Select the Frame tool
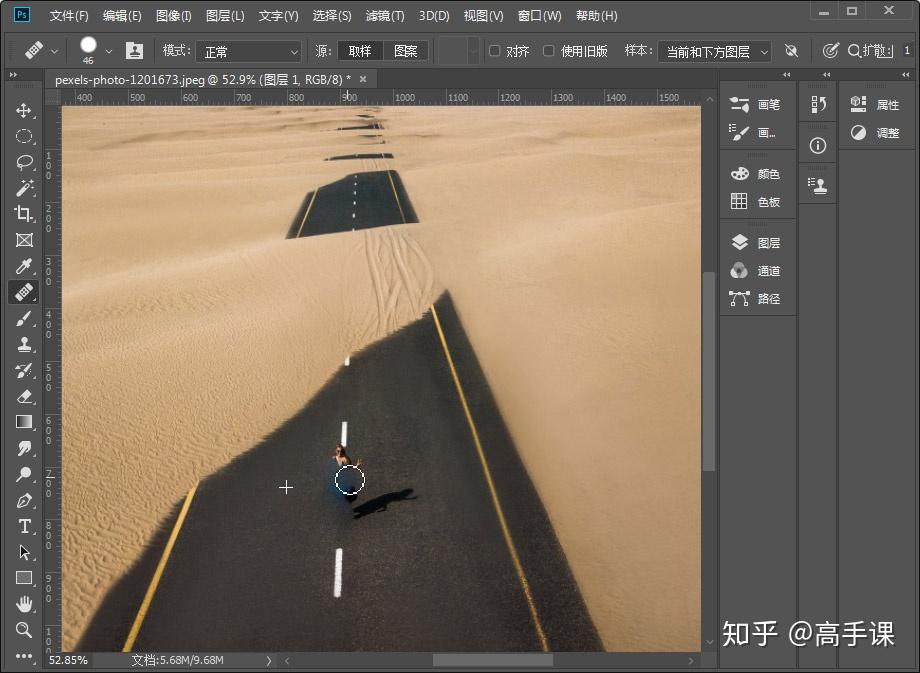This screenshot has height=673, width=920. tap(24, 240)
